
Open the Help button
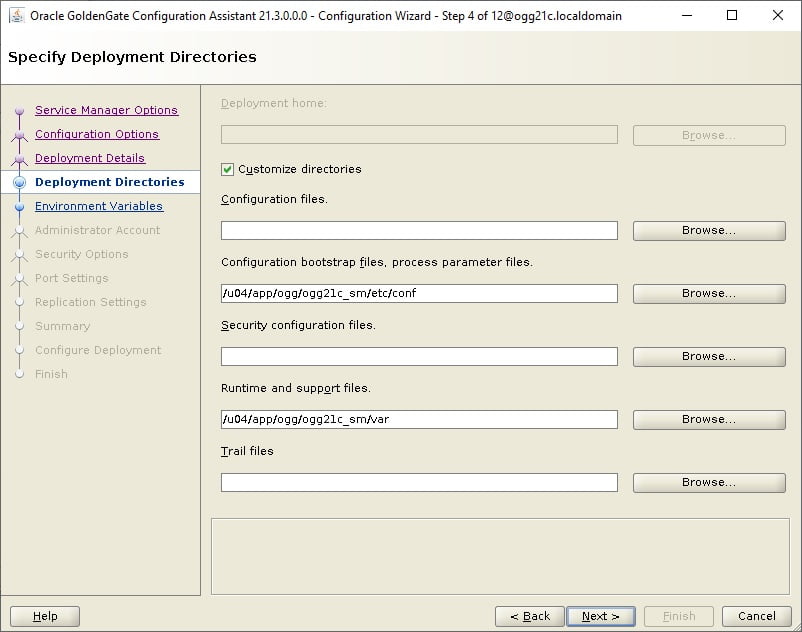45,616
